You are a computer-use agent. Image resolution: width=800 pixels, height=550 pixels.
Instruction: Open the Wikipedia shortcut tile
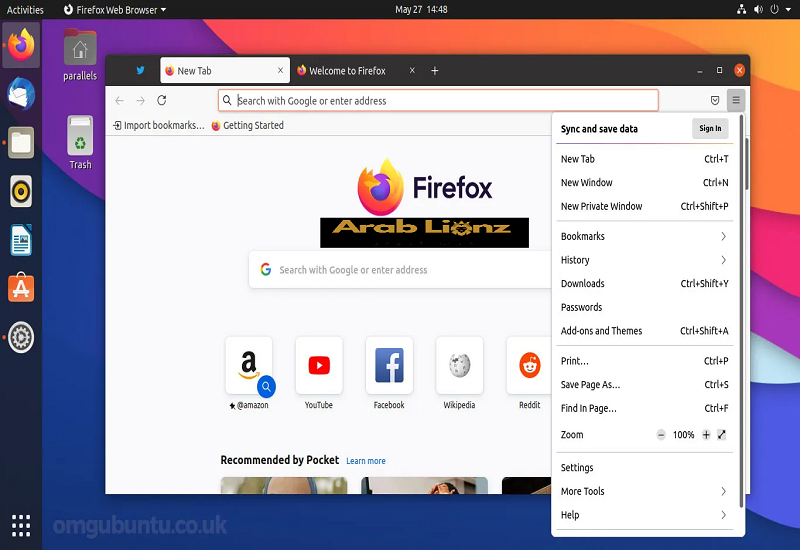(459, 365)
